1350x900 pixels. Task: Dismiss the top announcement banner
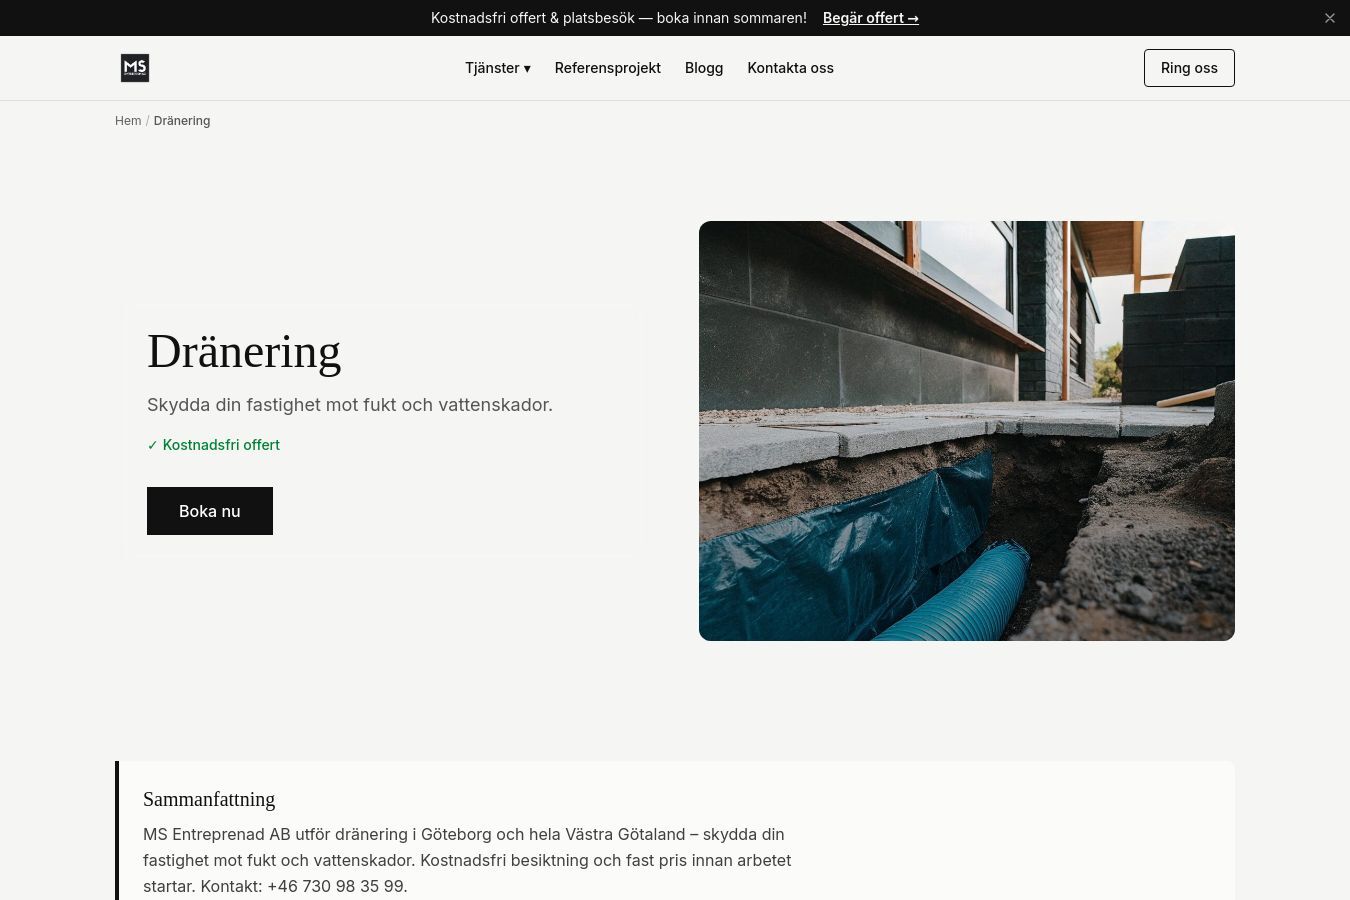(x=1330, y=18)
